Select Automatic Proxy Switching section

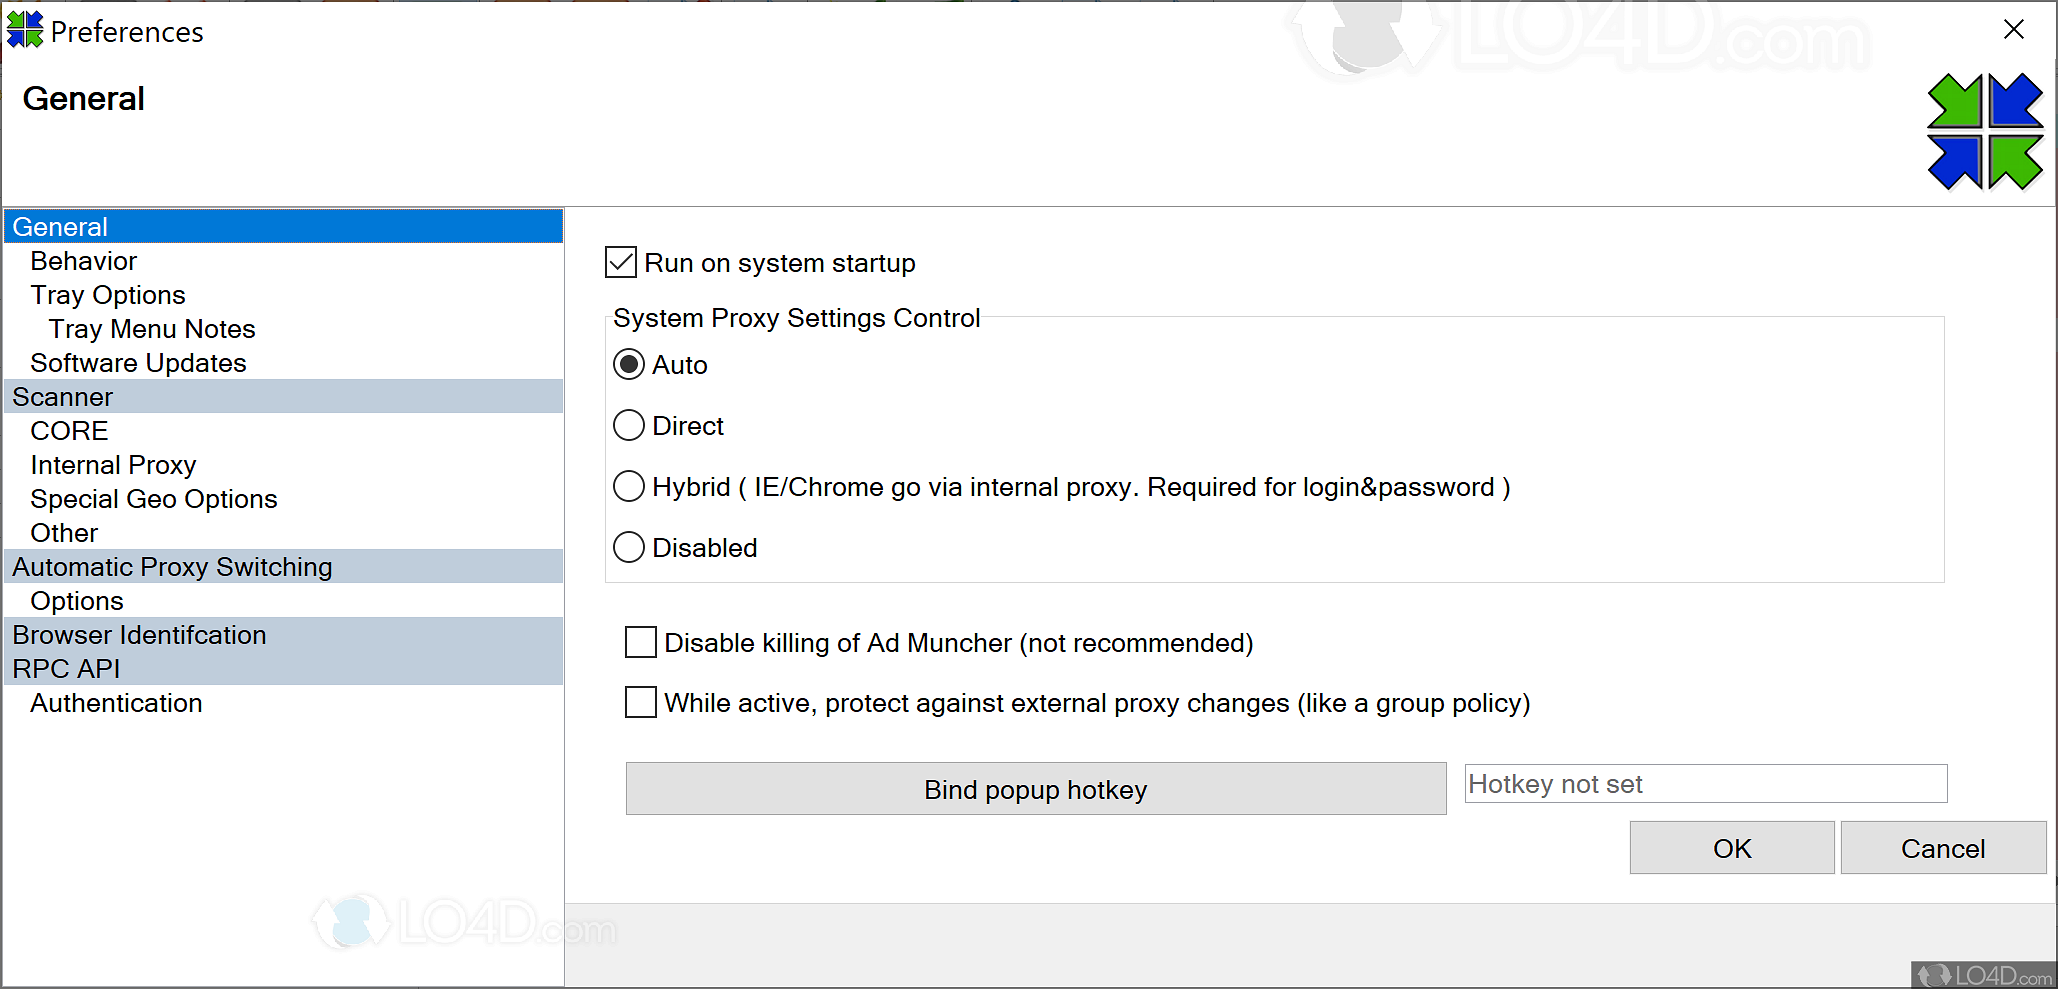[172, 566]
